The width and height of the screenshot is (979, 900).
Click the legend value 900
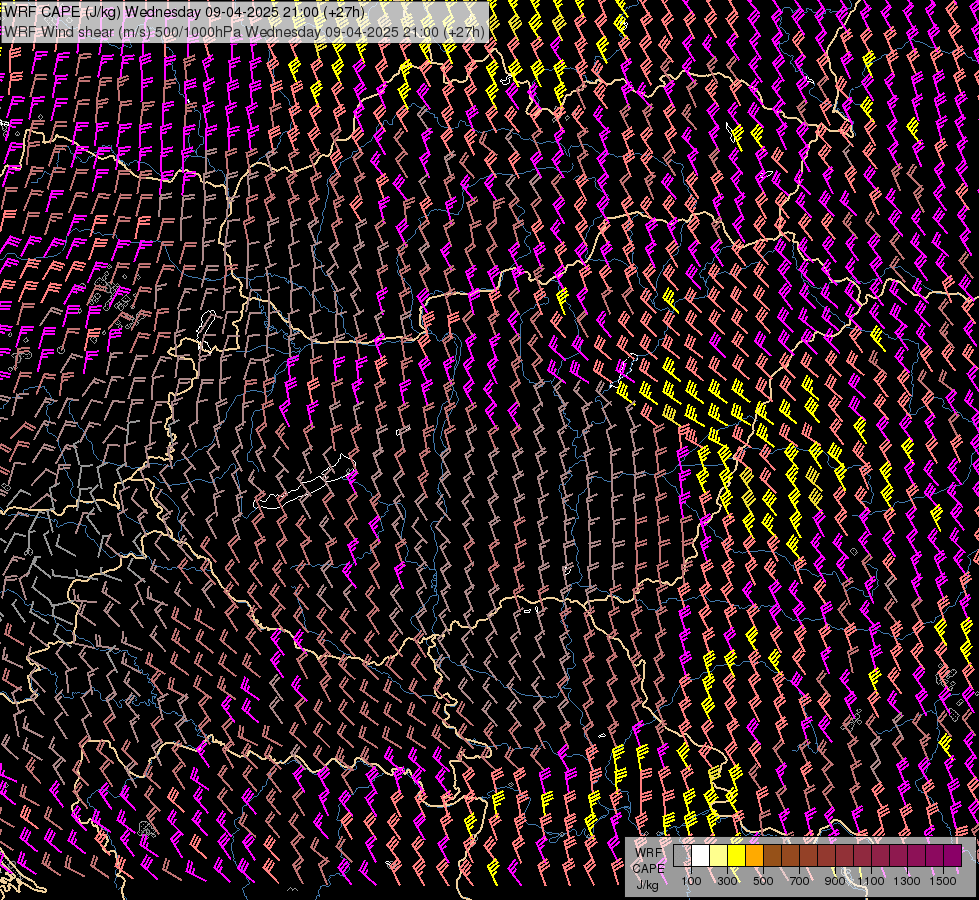point(835,881)
